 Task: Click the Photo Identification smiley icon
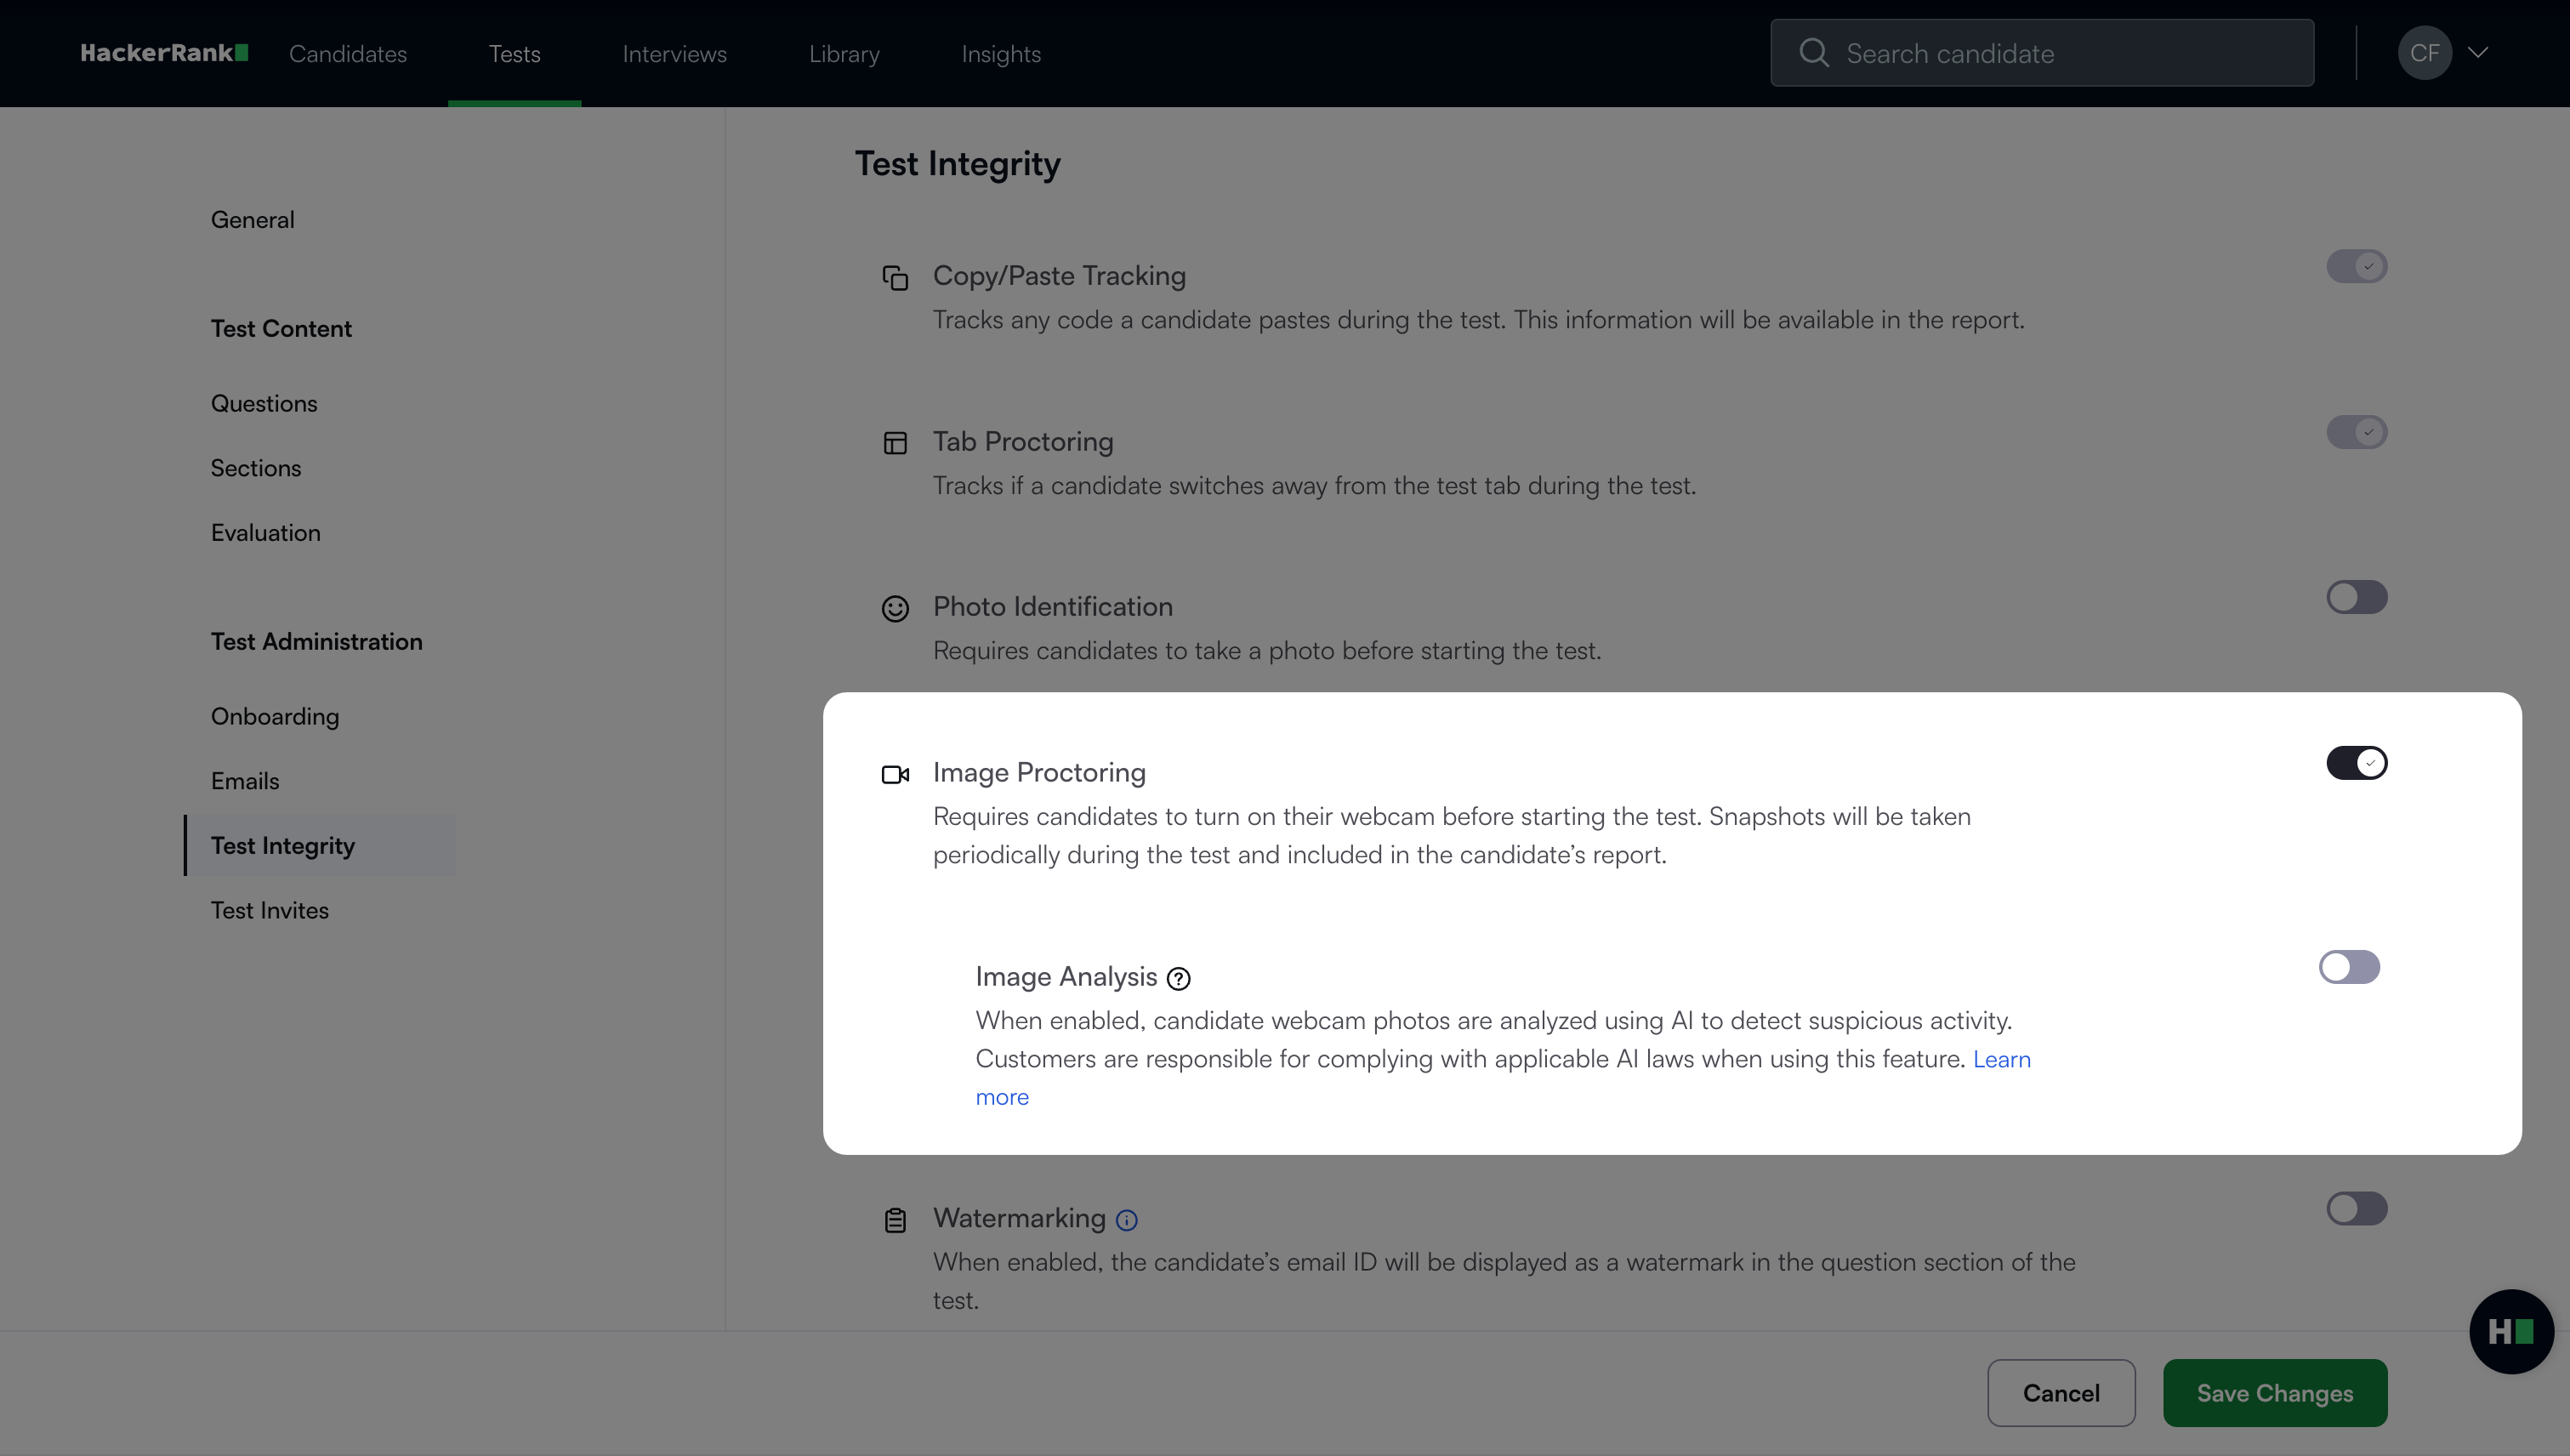pyautogui.click(x=895, y=608)
